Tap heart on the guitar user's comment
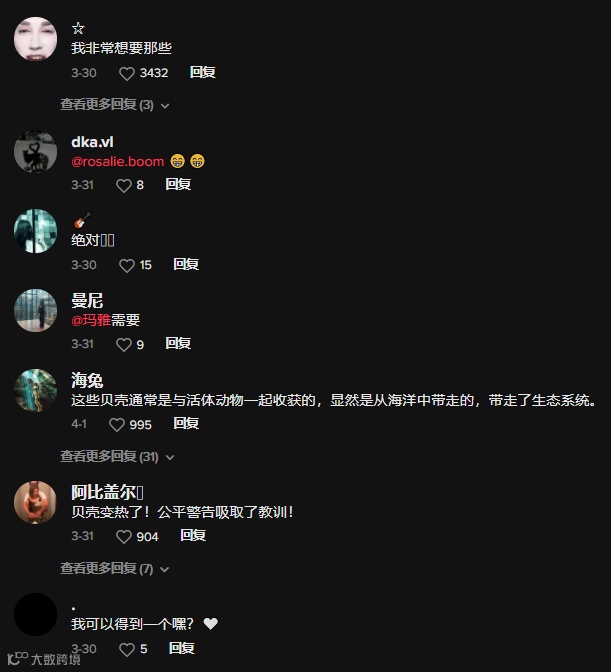The width and height of the screenshot is (611, 672). 126,265
